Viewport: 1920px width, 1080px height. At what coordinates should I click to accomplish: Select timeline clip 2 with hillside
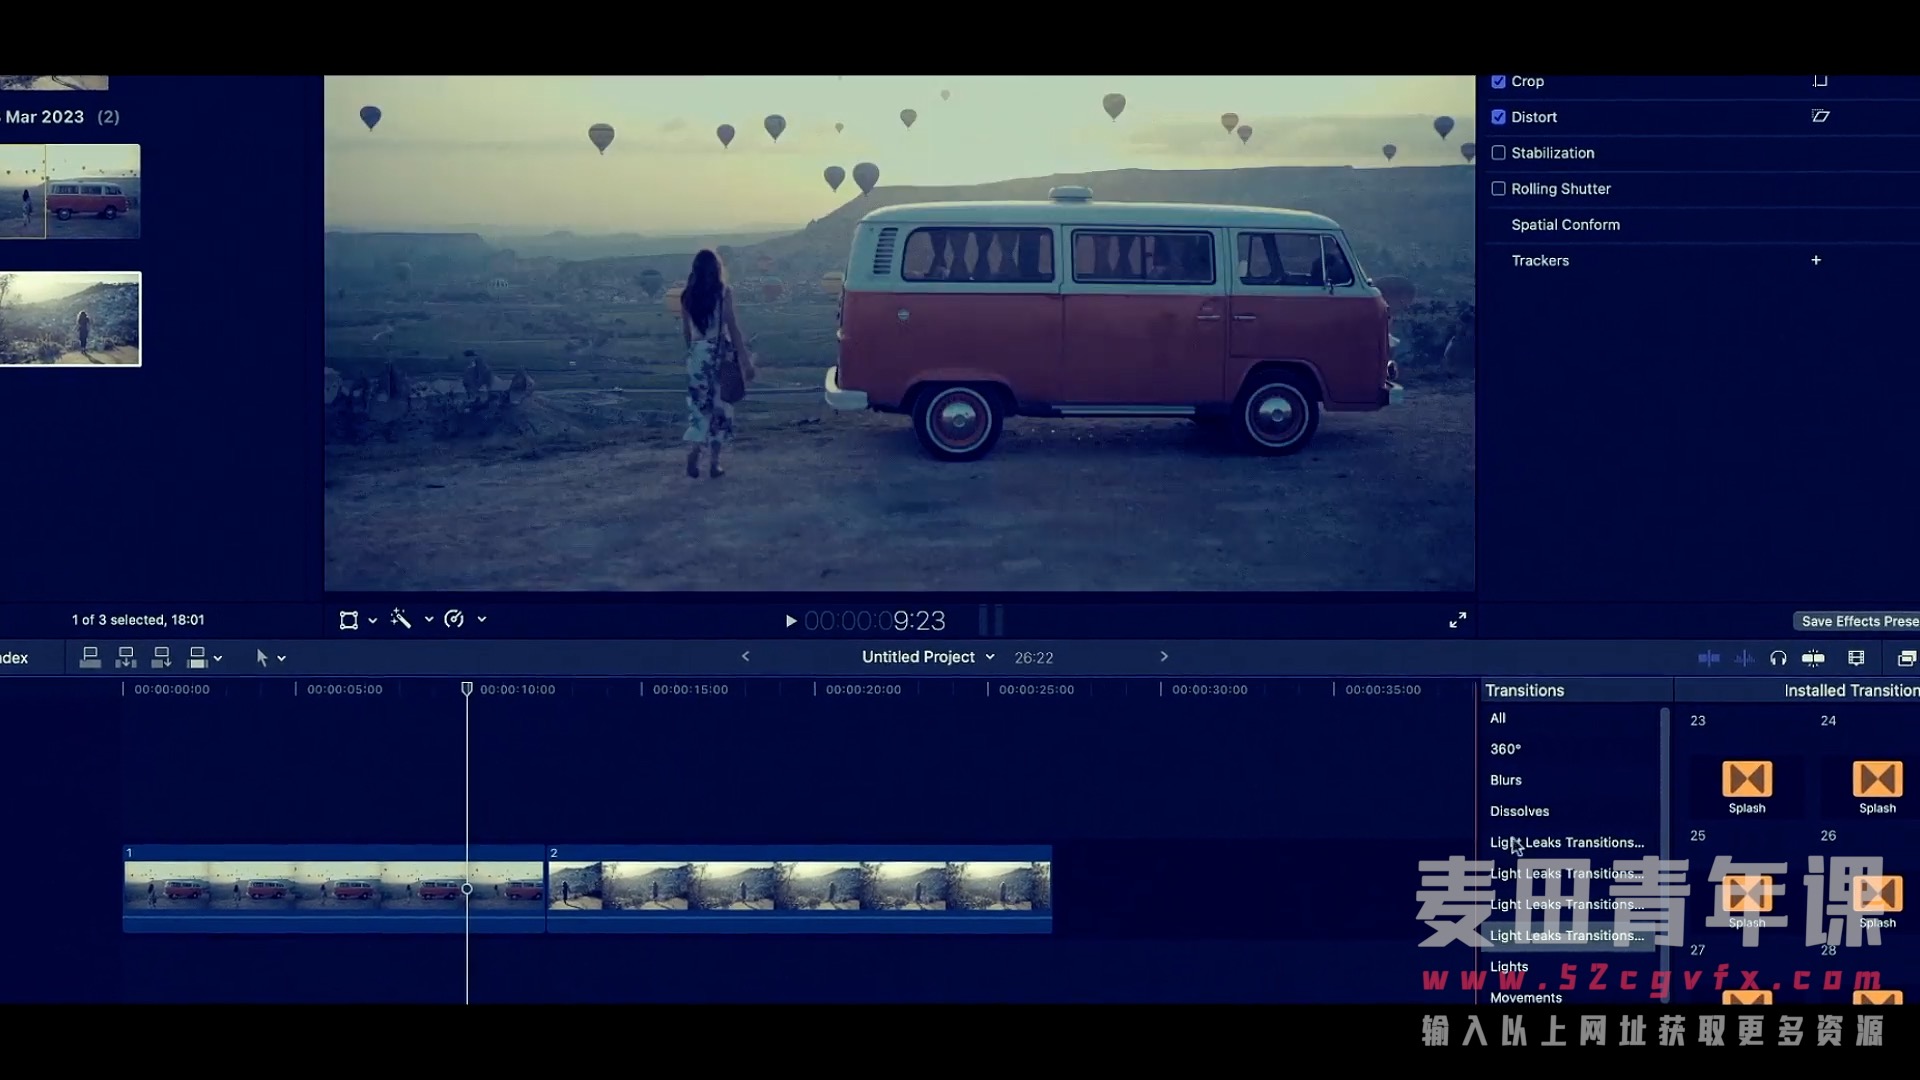[799, 889]
